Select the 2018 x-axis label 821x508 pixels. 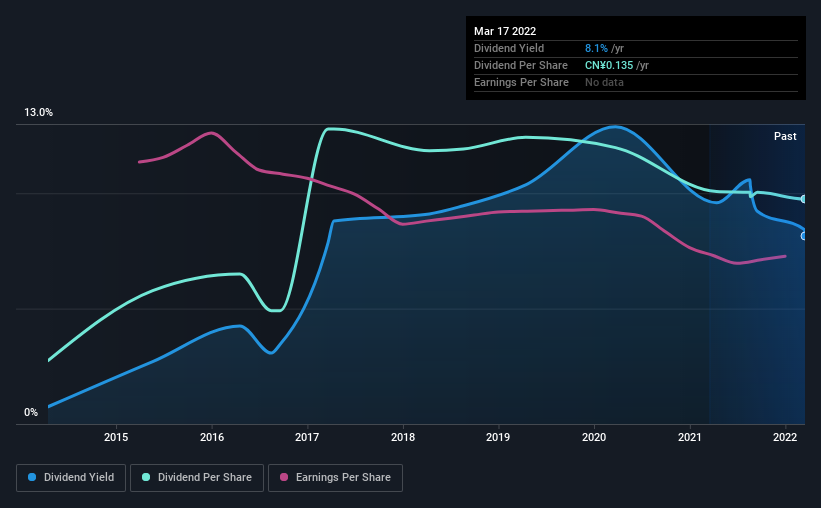[x=403, y=437]
